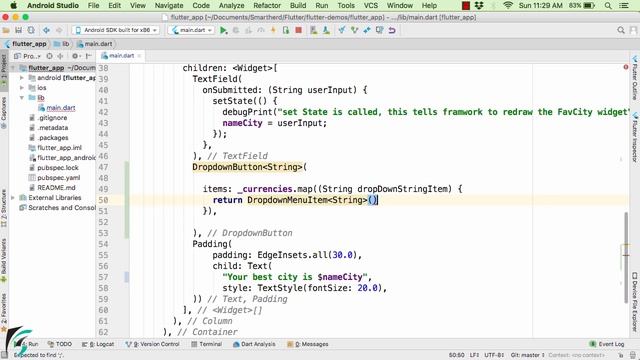This screenshot has height=360, width=640.
Task: Open the Device File Explorer side panel
Action: tap(635, 303)
